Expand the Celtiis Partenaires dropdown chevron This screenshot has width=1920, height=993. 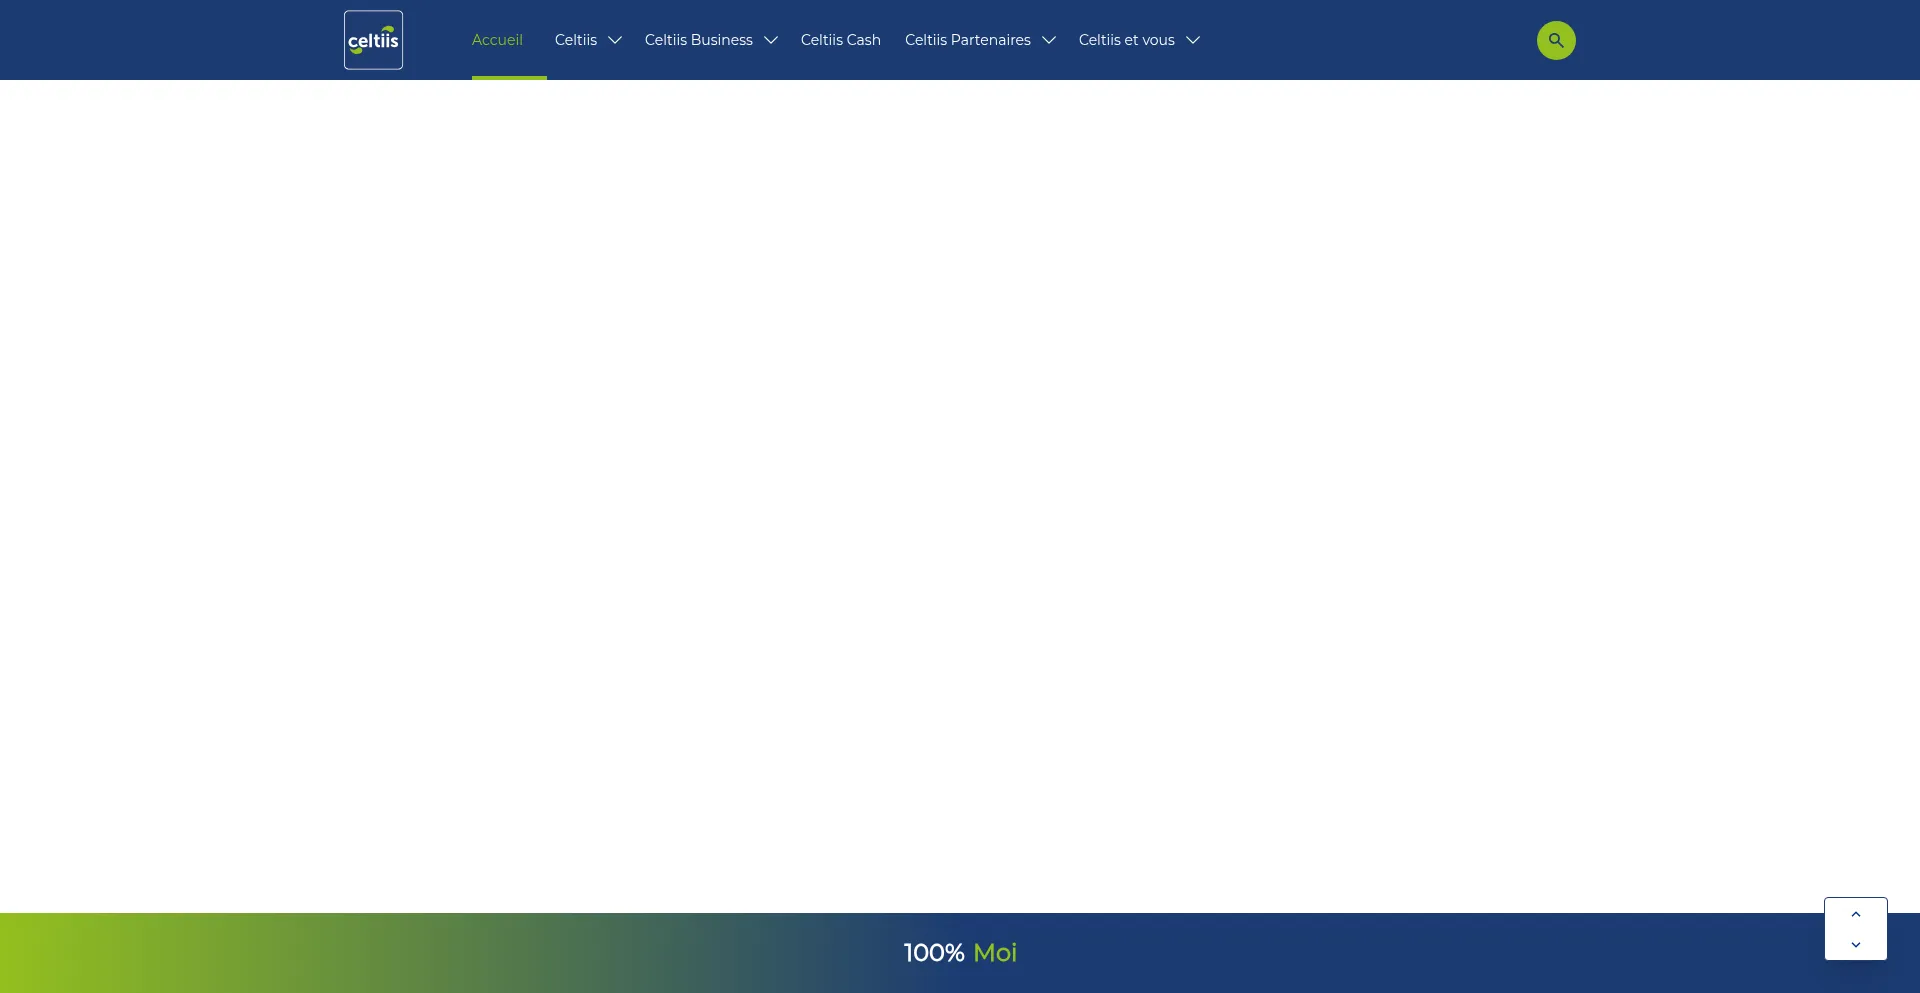coord(1049,40)
